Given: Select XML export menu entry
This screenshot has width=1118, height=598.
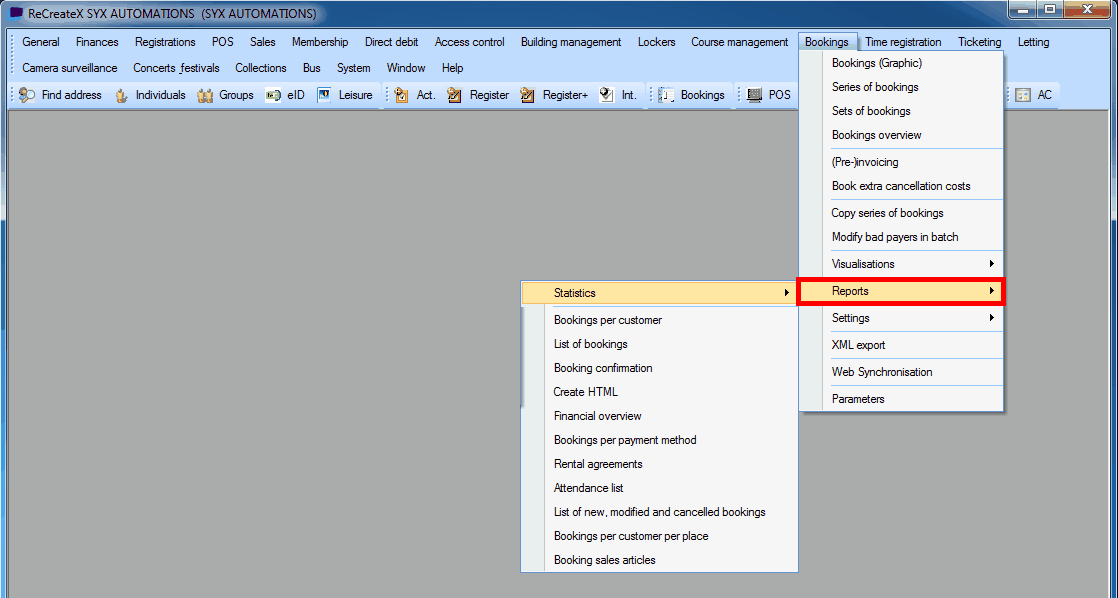Looking at the screenshot, I should click(858, 345).
